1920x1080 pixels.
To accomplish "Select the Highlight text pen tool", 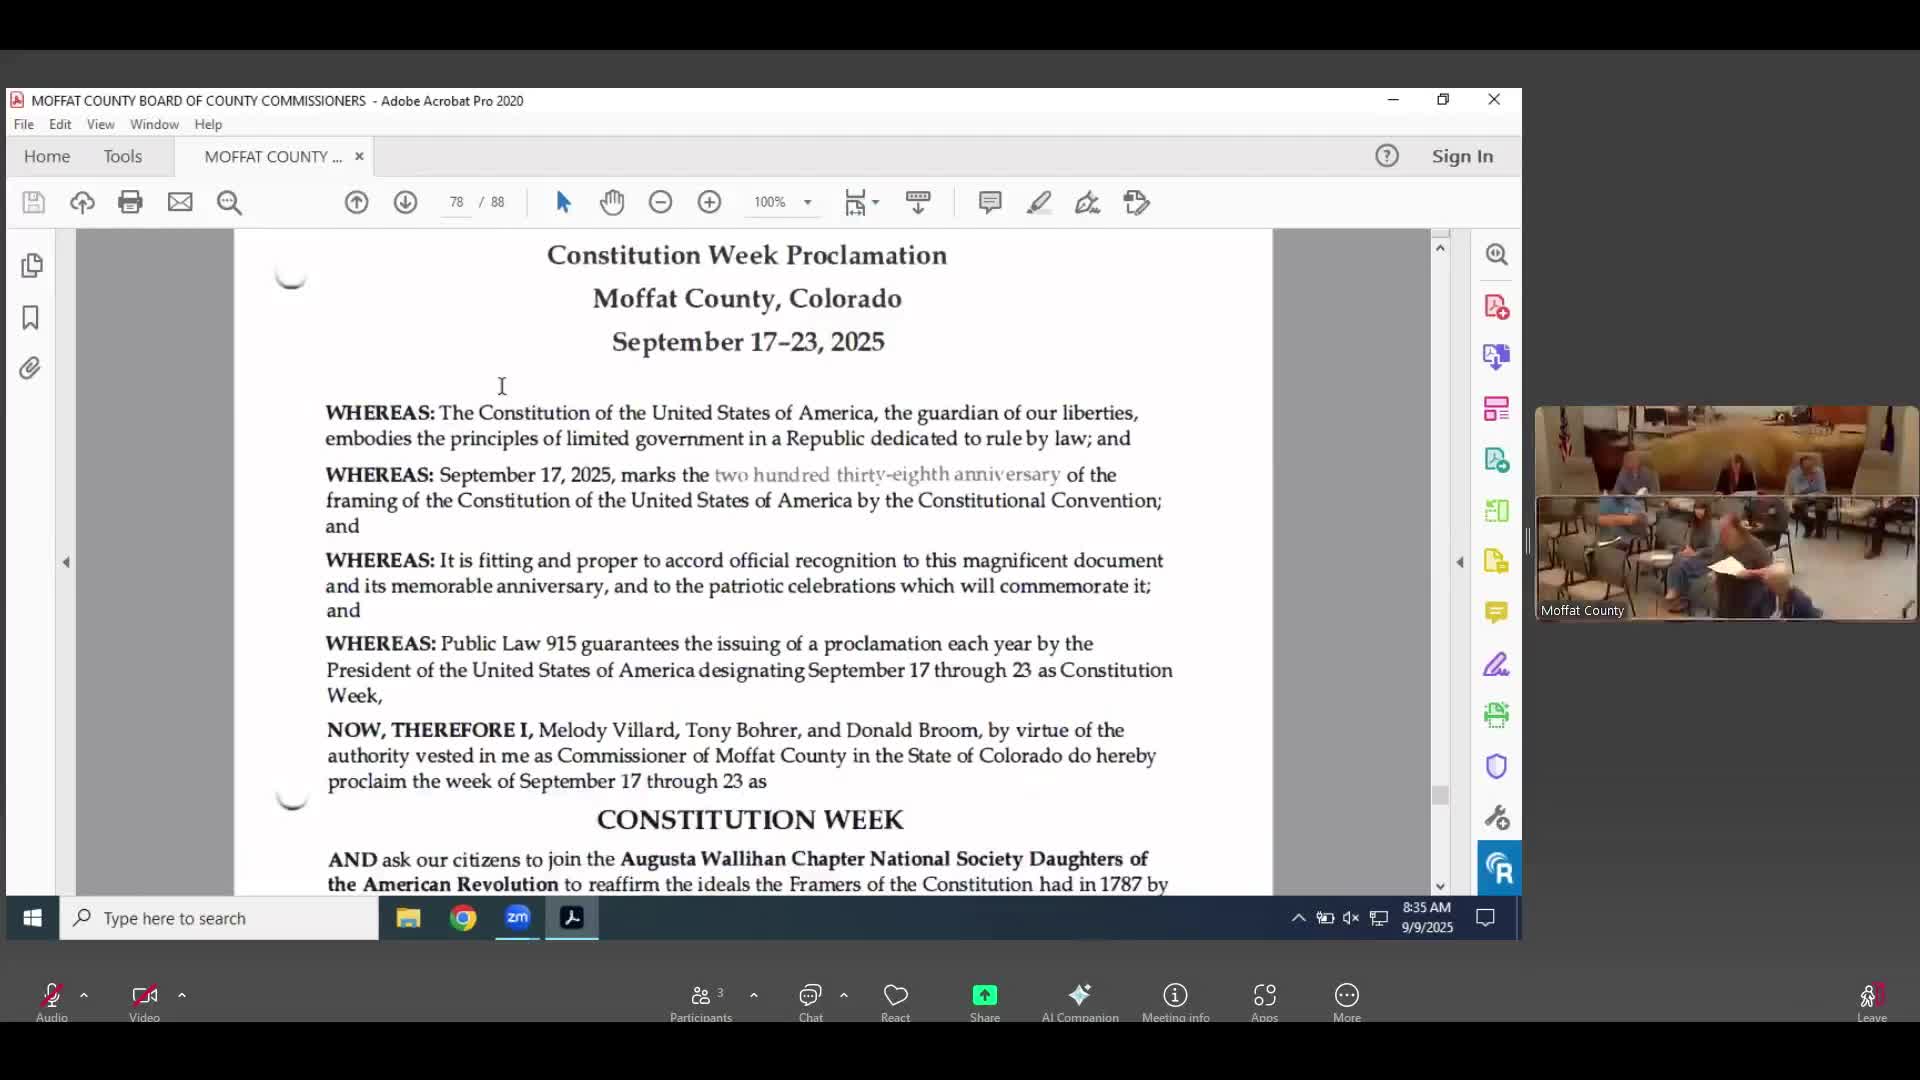I will (x=1039, y=202).
